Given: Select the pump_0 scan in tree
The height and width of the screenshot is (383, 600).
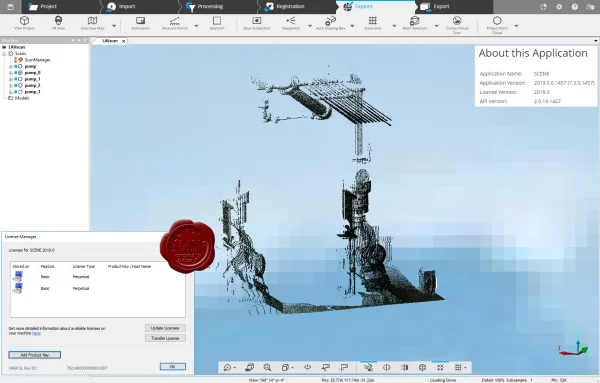Looking at the screenshot, I should [x=33, y=72].
